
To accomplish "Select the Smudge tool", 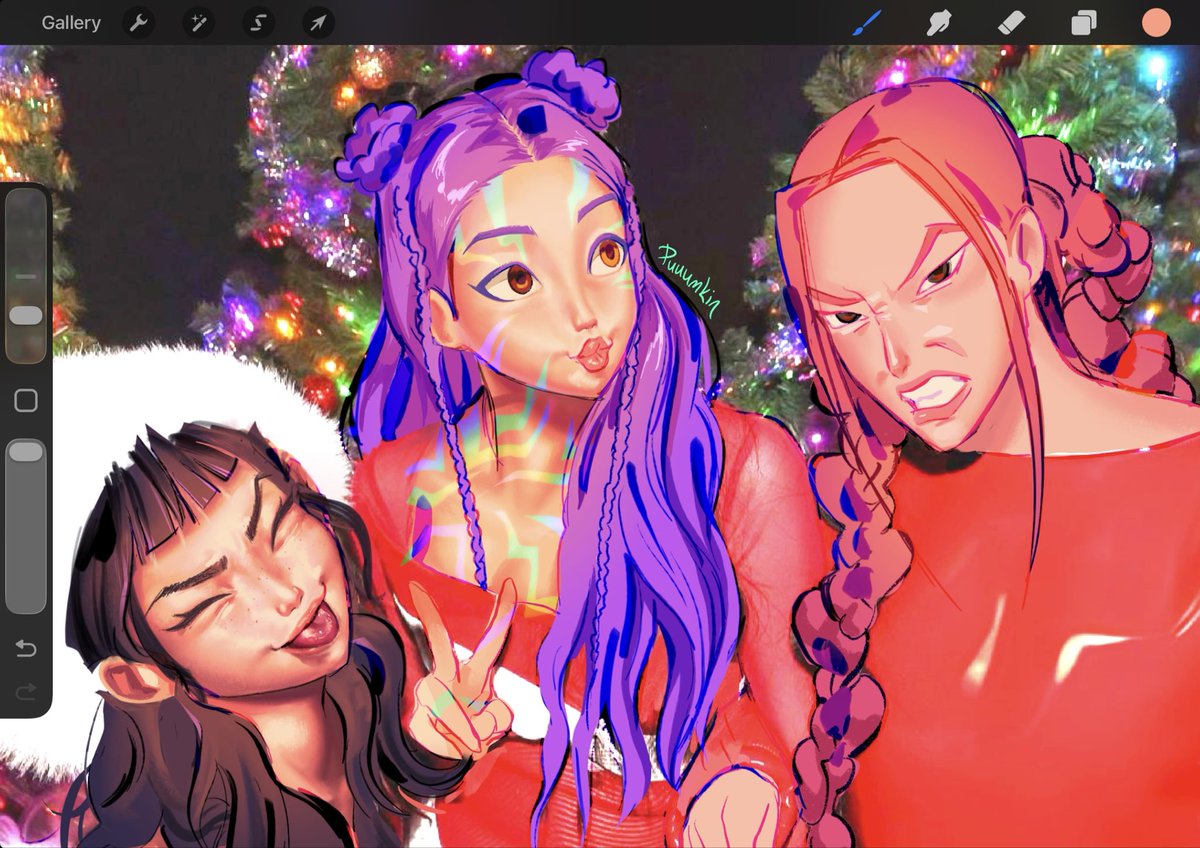I will point(939,22).
